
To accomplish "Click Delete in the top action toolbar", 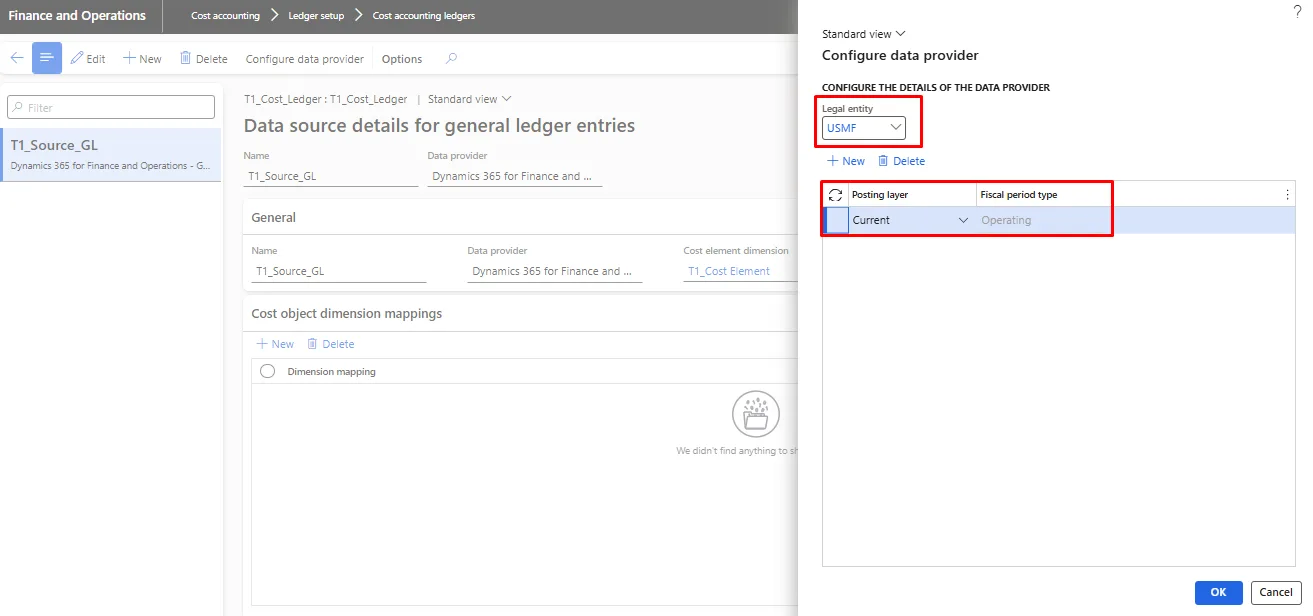I will coord(203,59).
